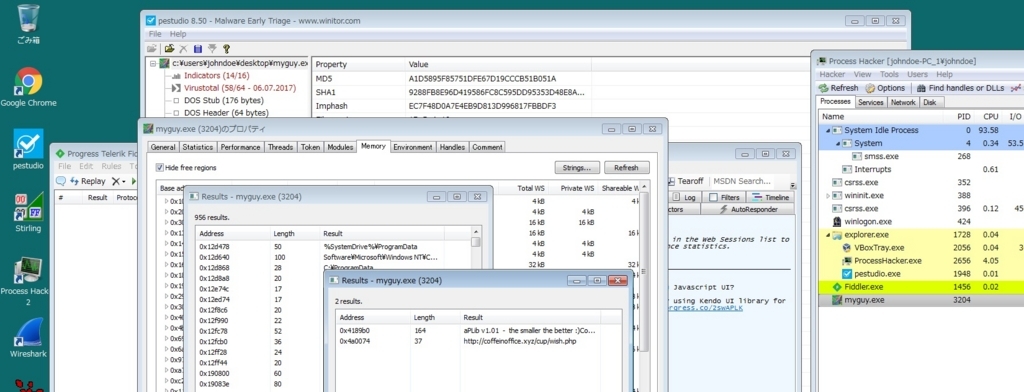
Task: Open the pestudio desktop shortcut
Action: [29, 150]
